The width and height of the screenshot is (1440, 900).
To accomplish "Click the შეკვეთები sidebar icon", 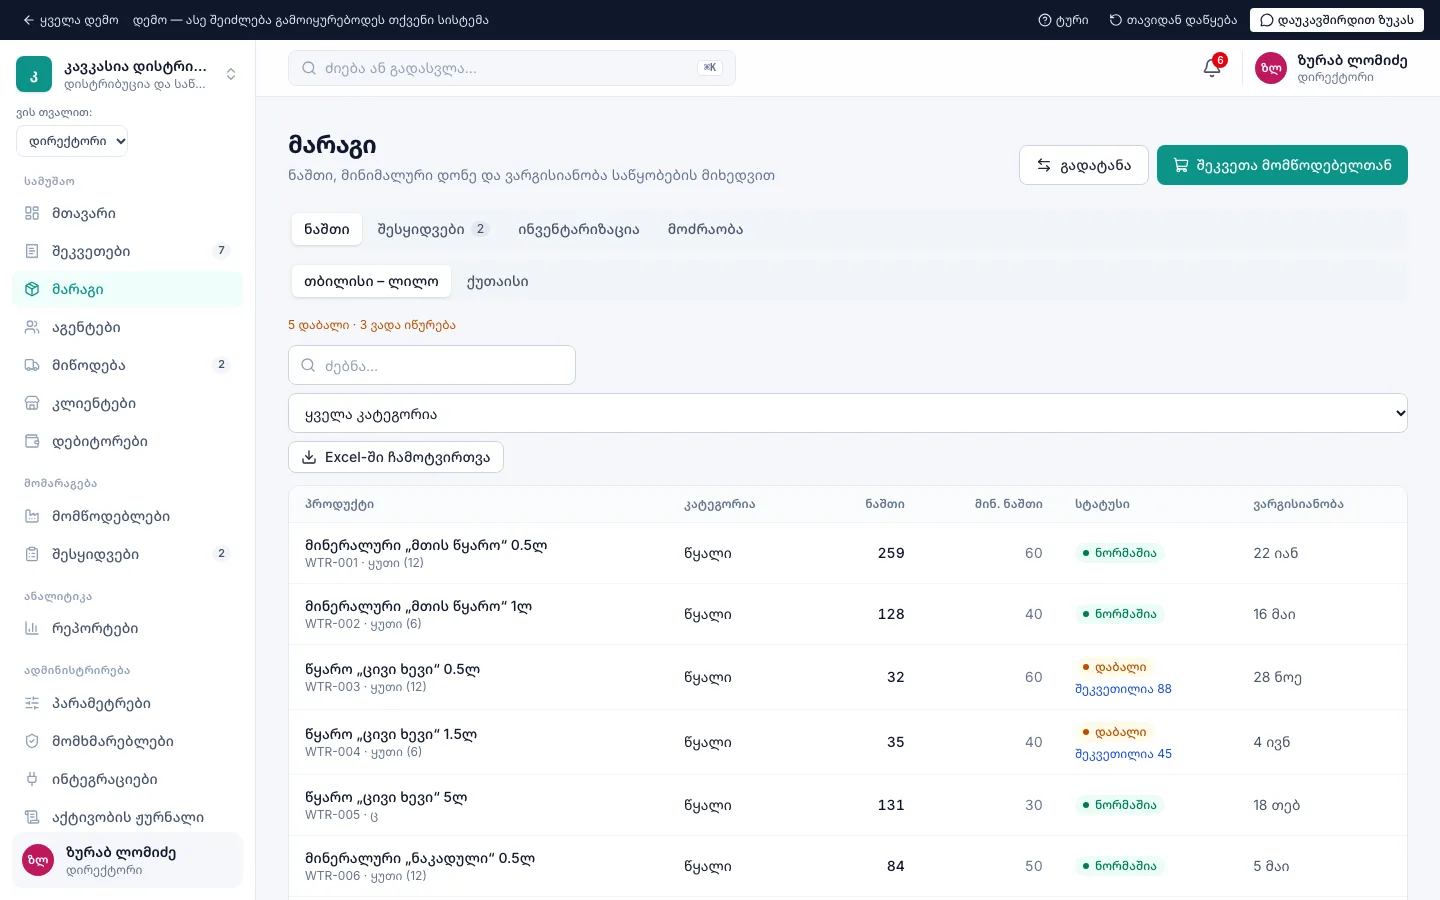I will [32, 251].
